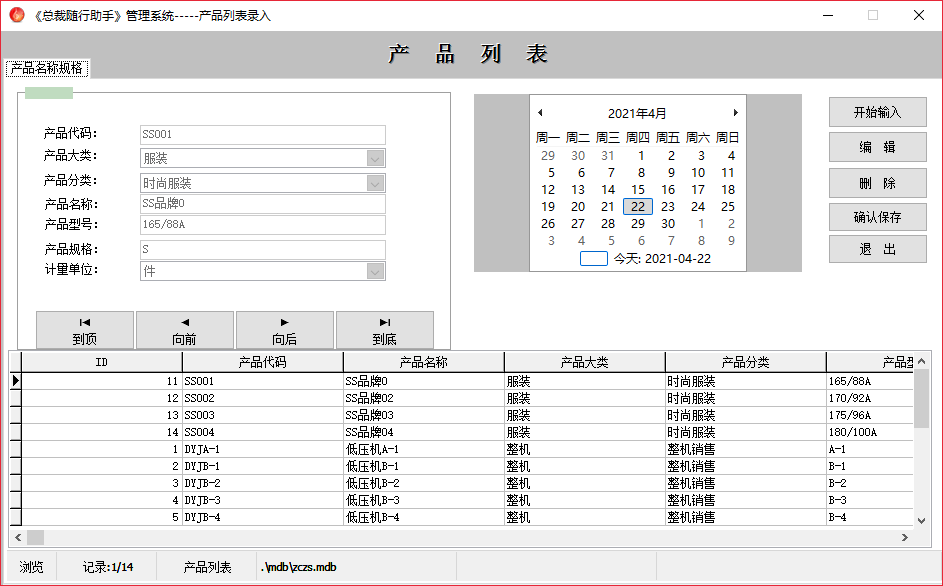Select April 15 in the calendar
Image resolution: width=943 pixels, height=586 pixels.
click(x=638, y=190)
